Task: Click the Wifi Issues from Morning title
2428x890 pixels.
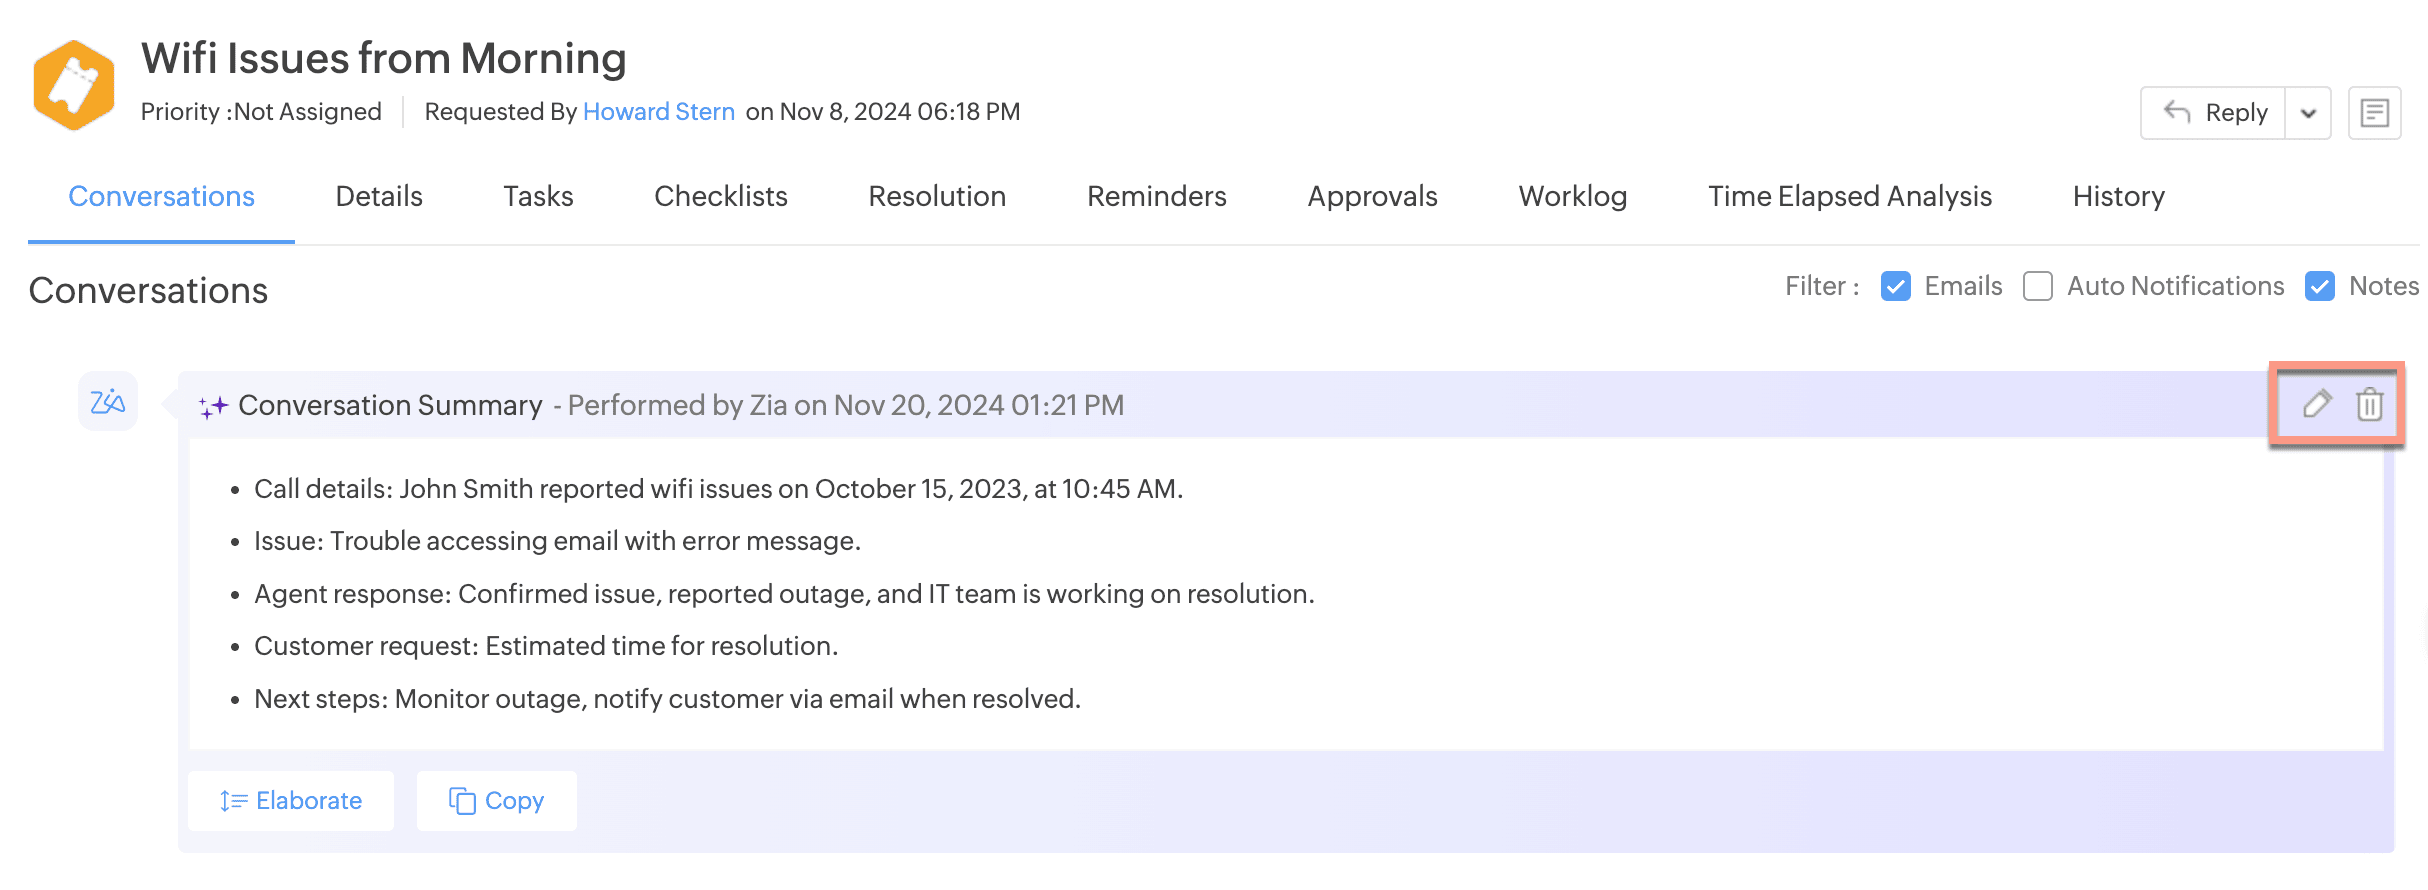Action: [x=383, y=59]
